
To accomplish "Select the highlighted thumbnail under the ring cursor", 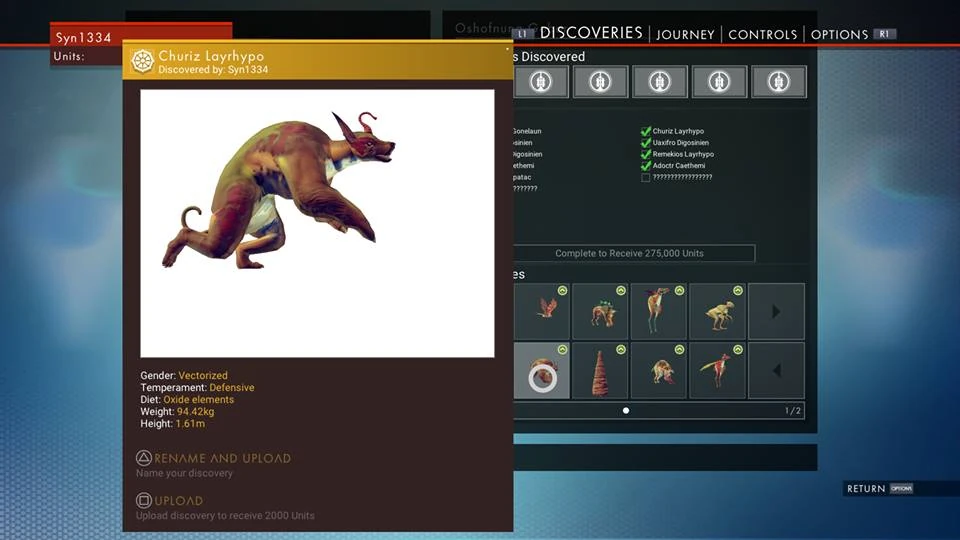I will 541,370.
